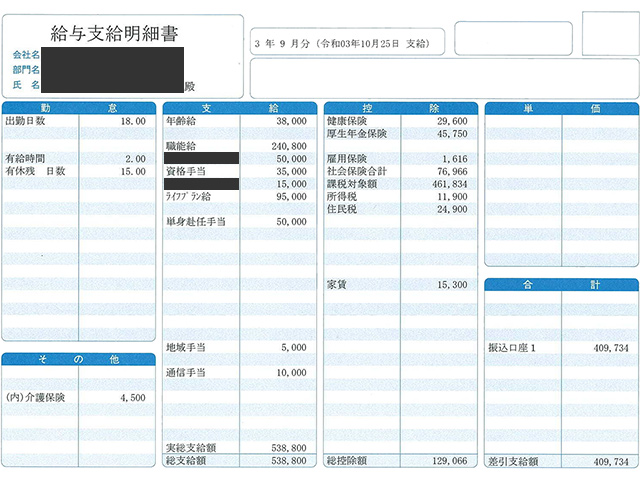Click the 年齢給 amount 38,000
Image resolution: width=640 pixels, height=480 pixels.
(289, 121)
